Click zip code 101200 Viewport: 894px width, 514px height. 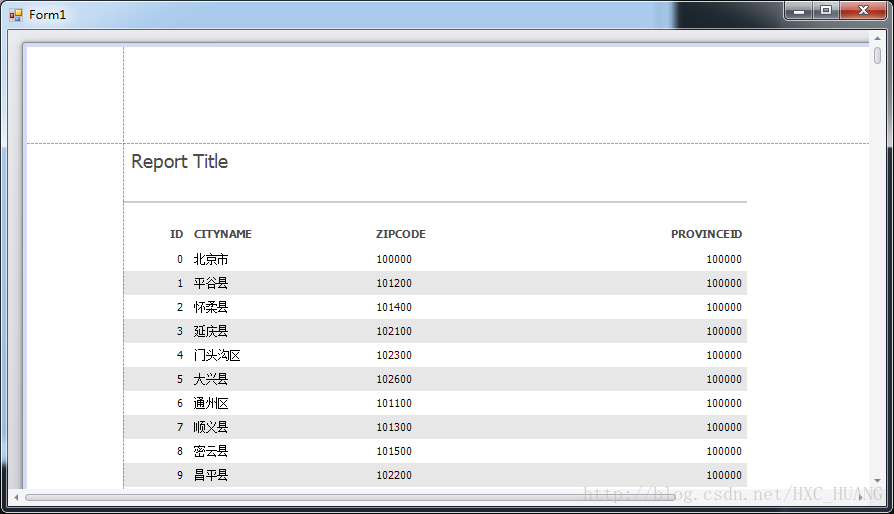[x=394, y=283]
